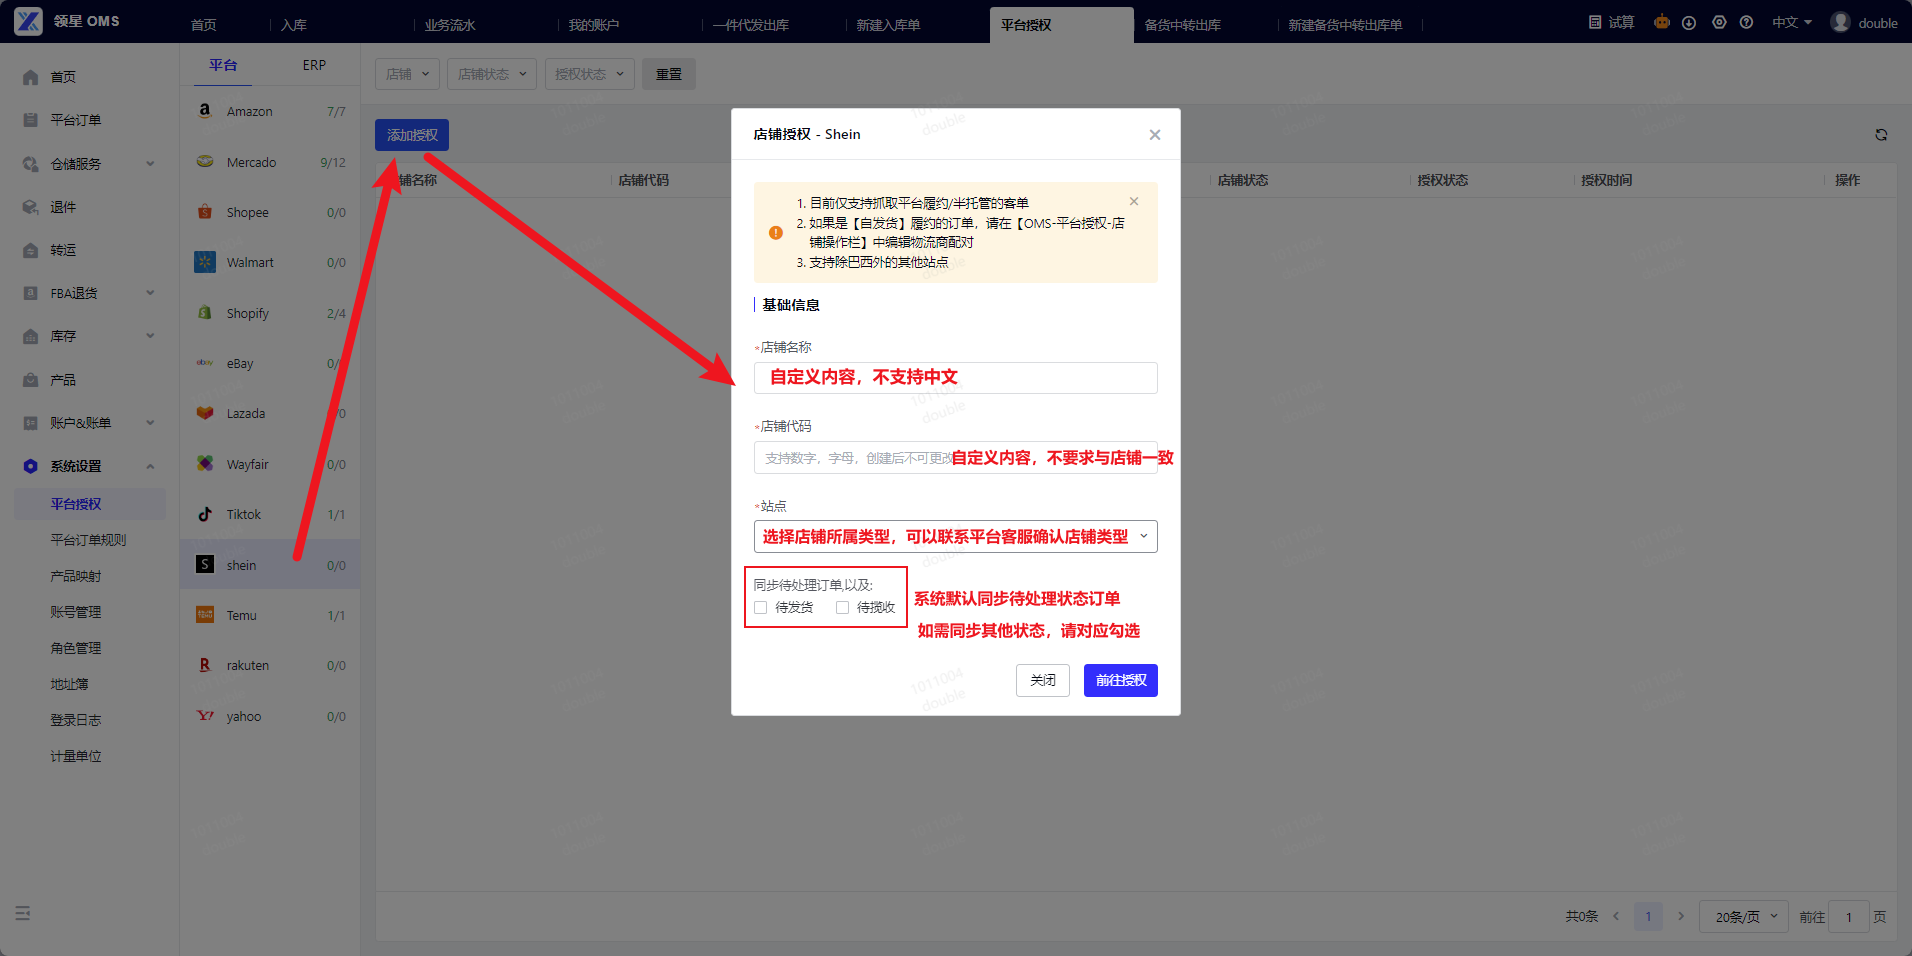Switch to the 我的账户 top tab

(x=594, y=25)
